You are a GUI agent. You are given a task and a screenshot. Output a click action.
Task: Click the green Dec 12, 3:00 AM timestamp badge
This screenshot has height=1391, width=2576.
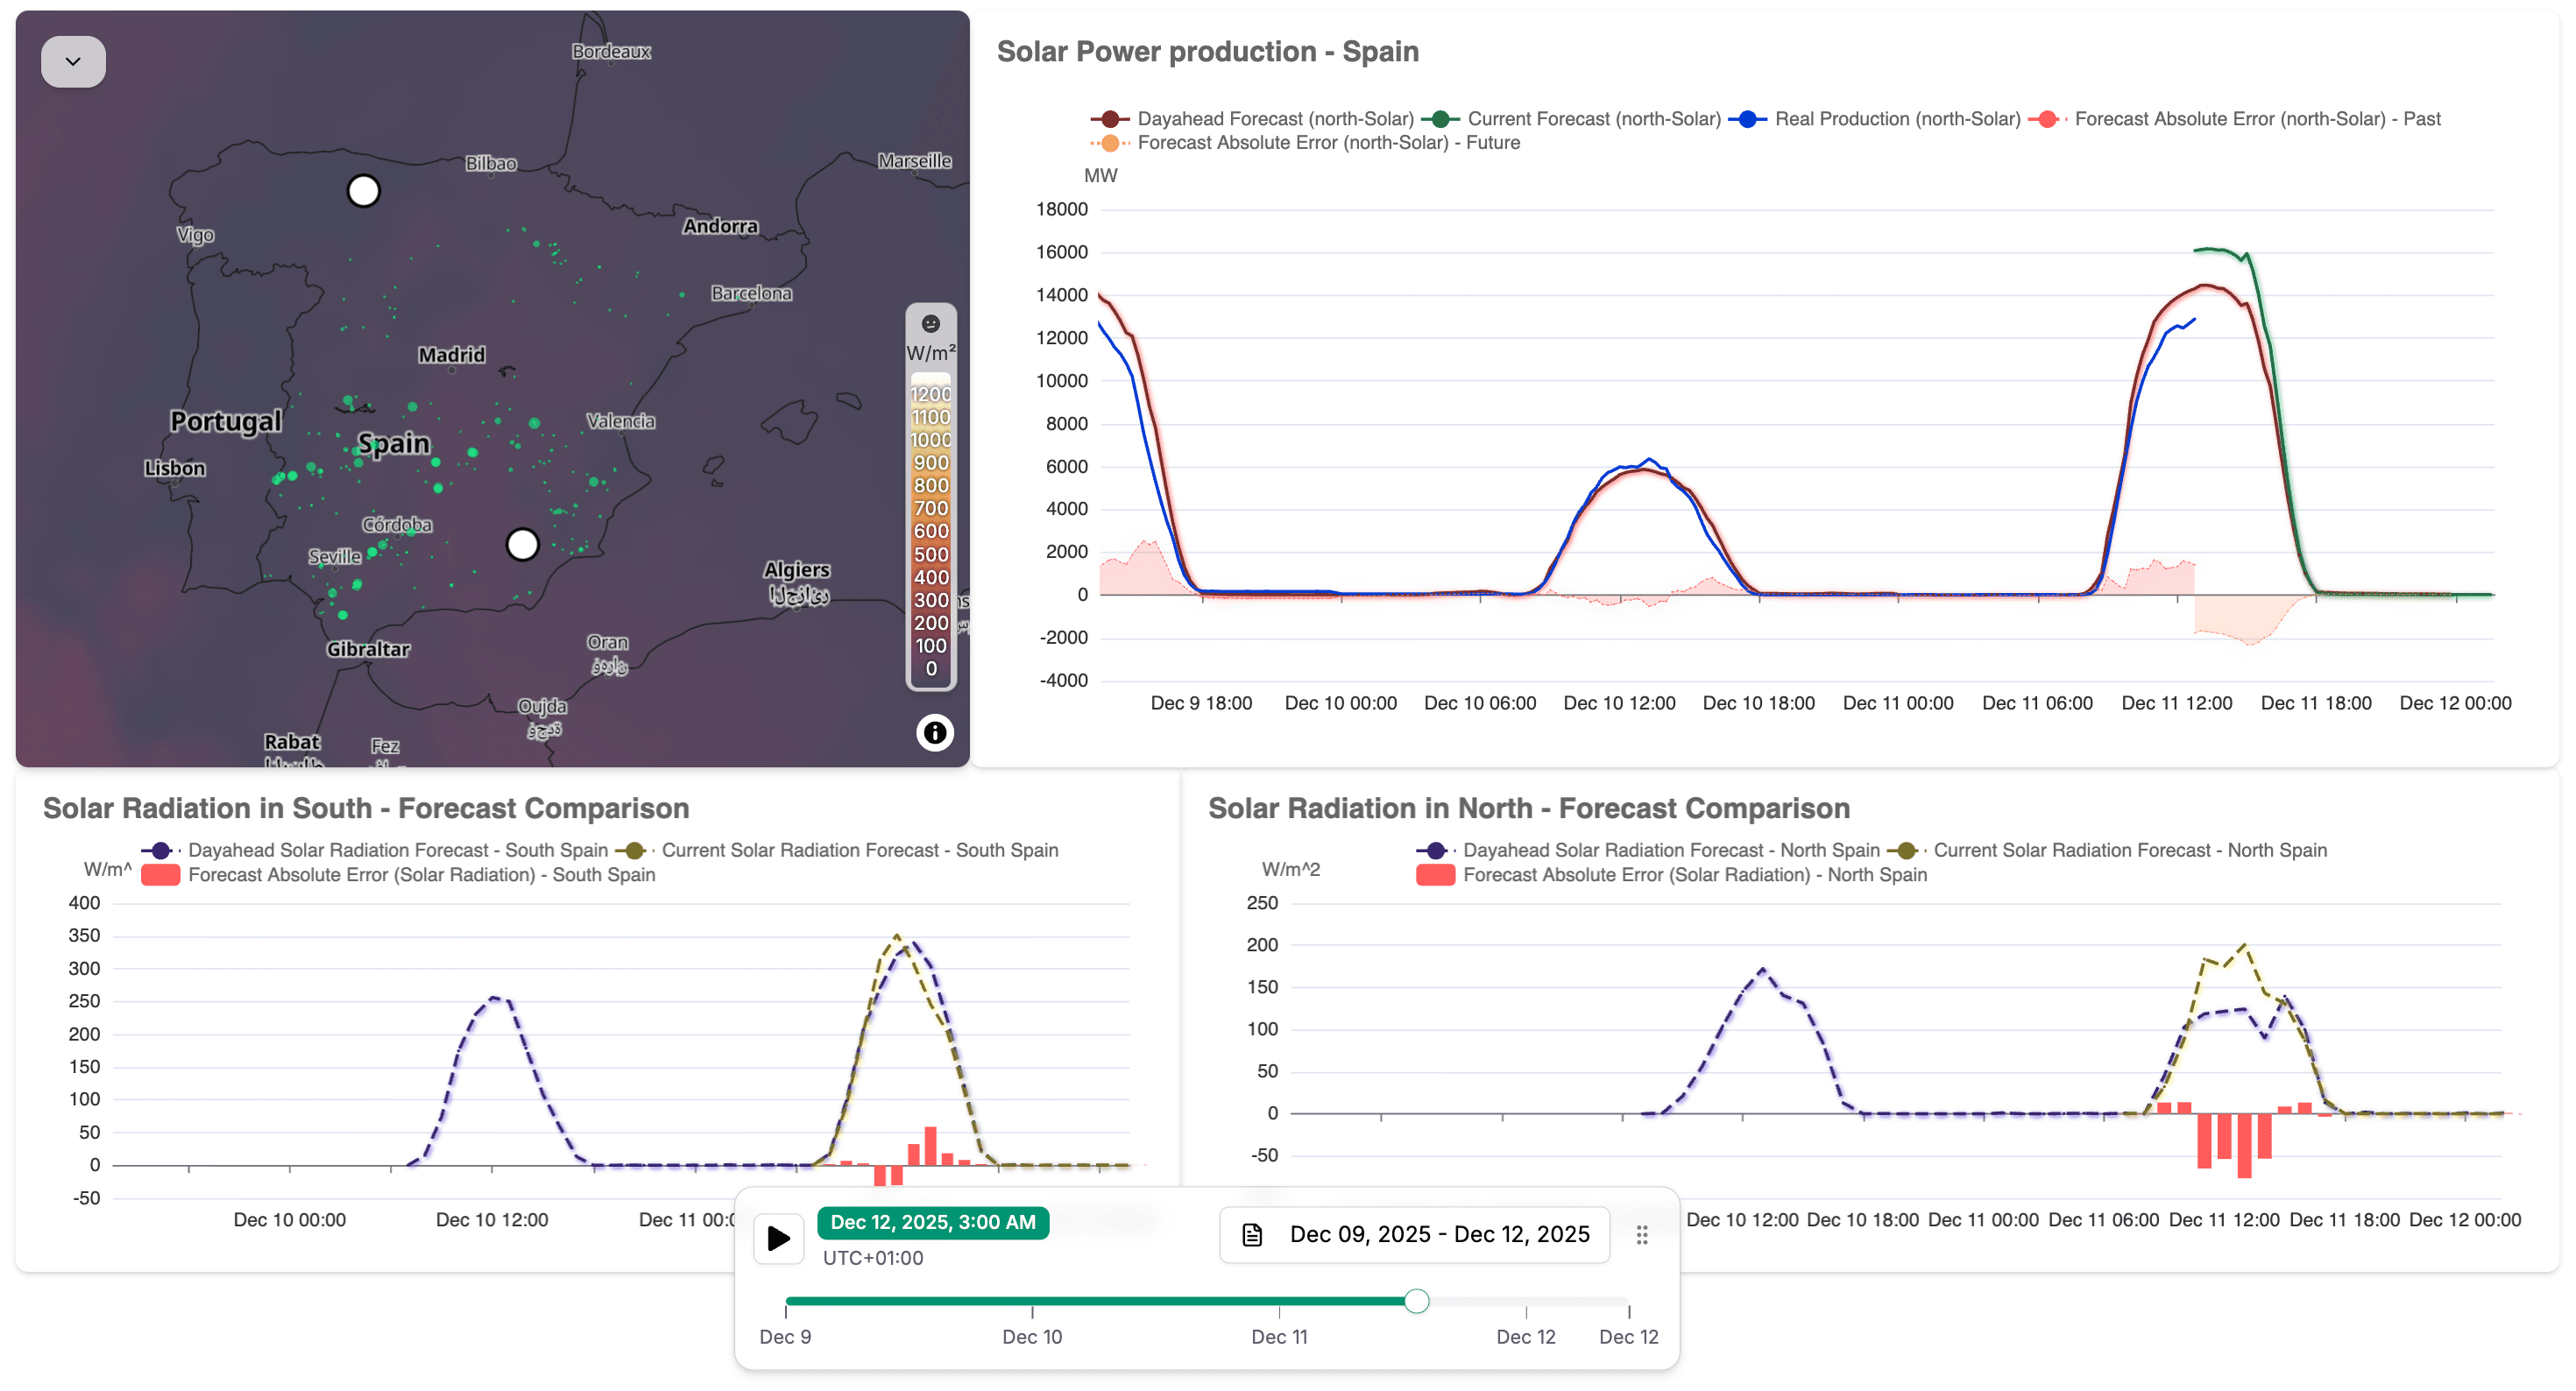[932, 1222]
